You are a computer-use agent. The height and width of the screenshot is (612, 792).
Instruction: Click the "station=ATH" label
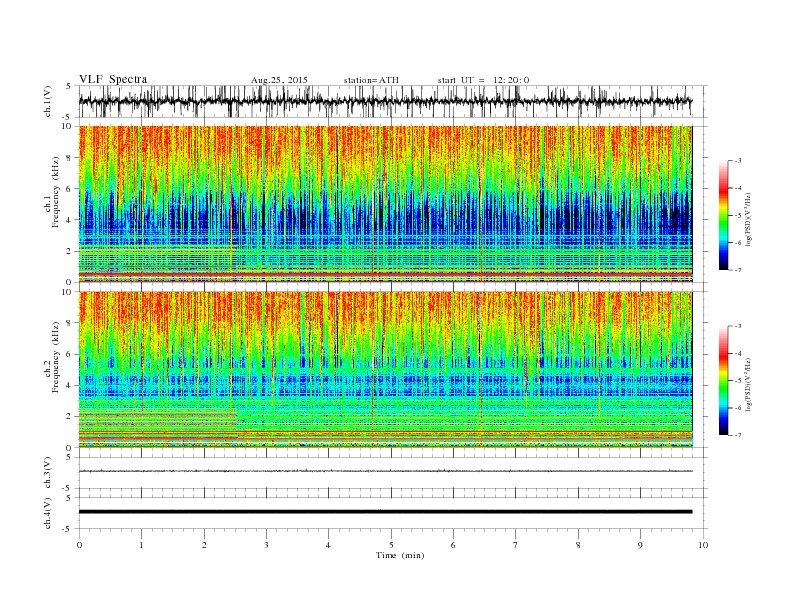click(371, 80)
